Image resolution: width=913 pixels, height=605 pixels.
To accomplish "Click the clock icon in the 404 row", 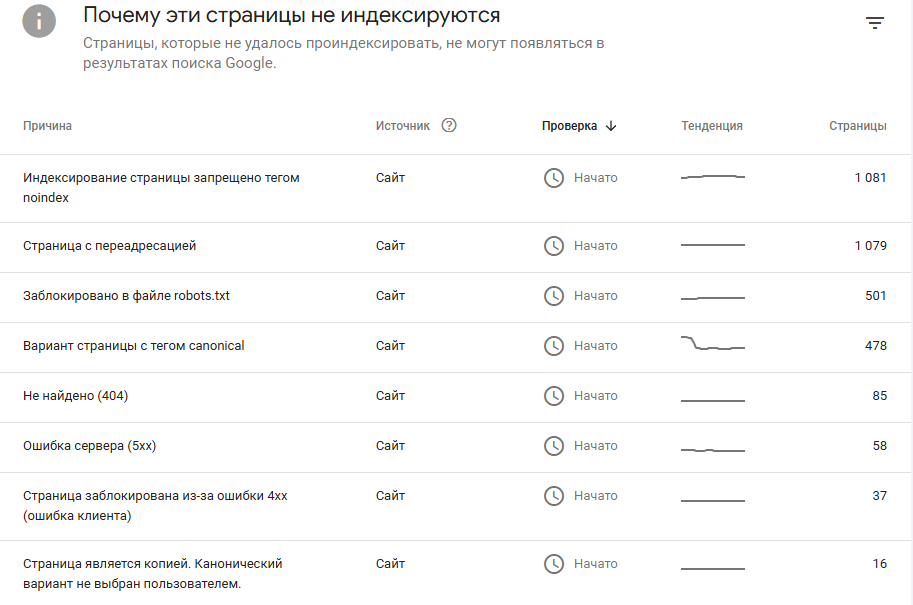I will pyautogui.click(x=554, y=396).
